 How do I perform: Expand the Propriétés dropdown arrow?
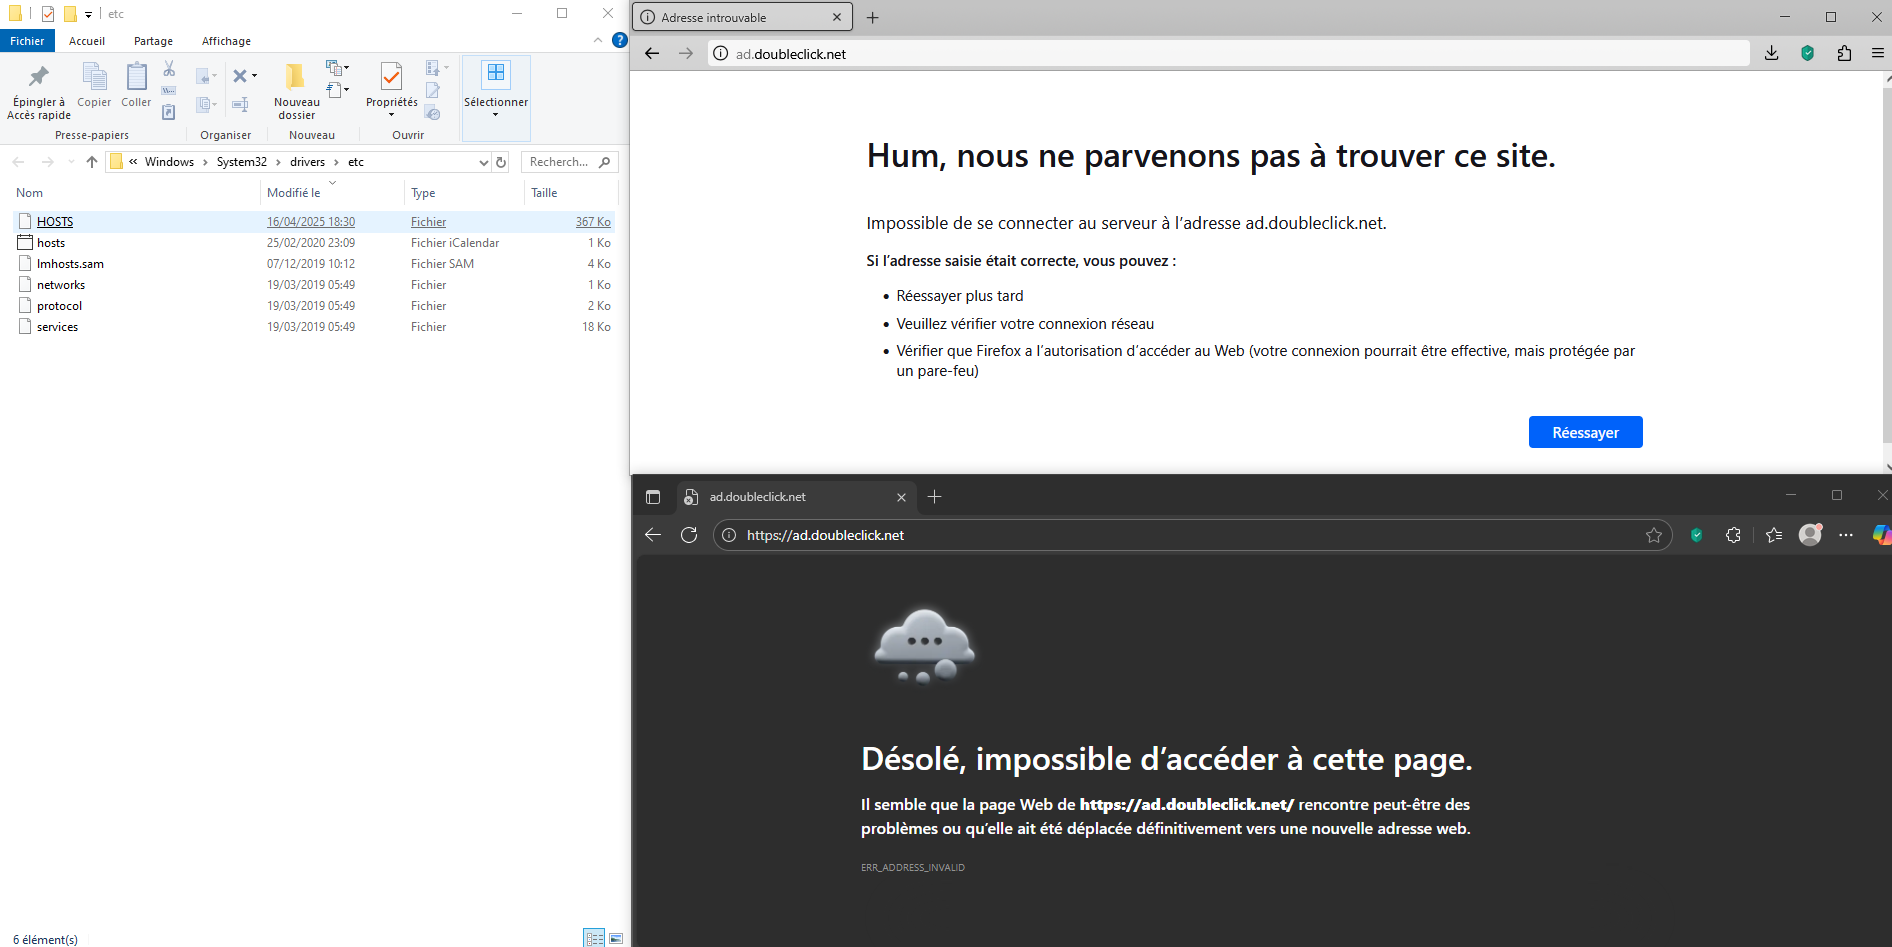[391, 114]
